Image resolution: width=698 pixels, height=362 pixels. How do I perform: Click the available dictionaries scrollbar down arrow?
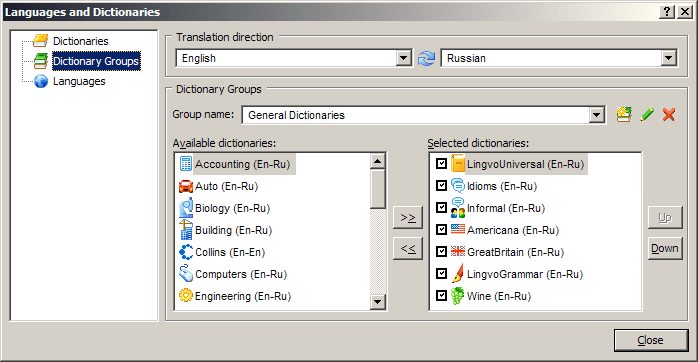coord(377,302)
